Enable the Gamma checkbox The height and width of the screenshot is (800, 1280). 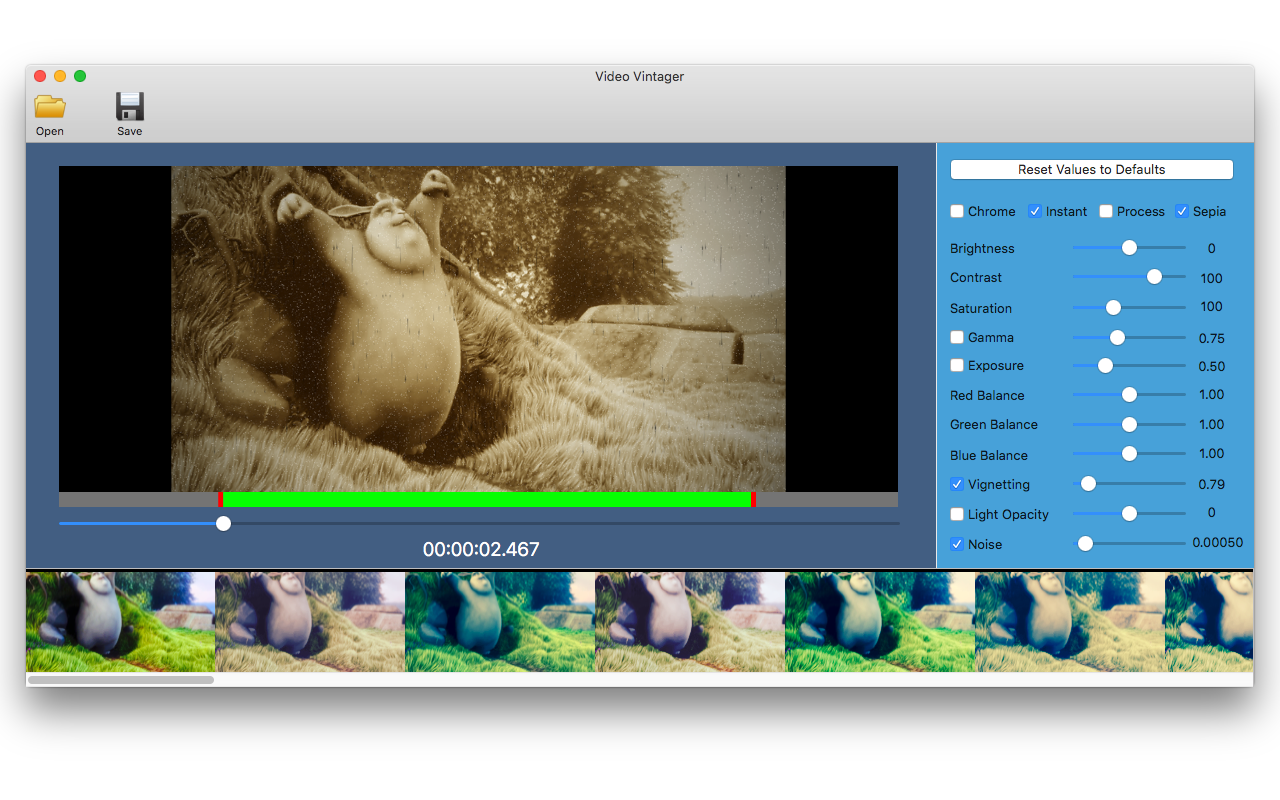tap(957, 337)
